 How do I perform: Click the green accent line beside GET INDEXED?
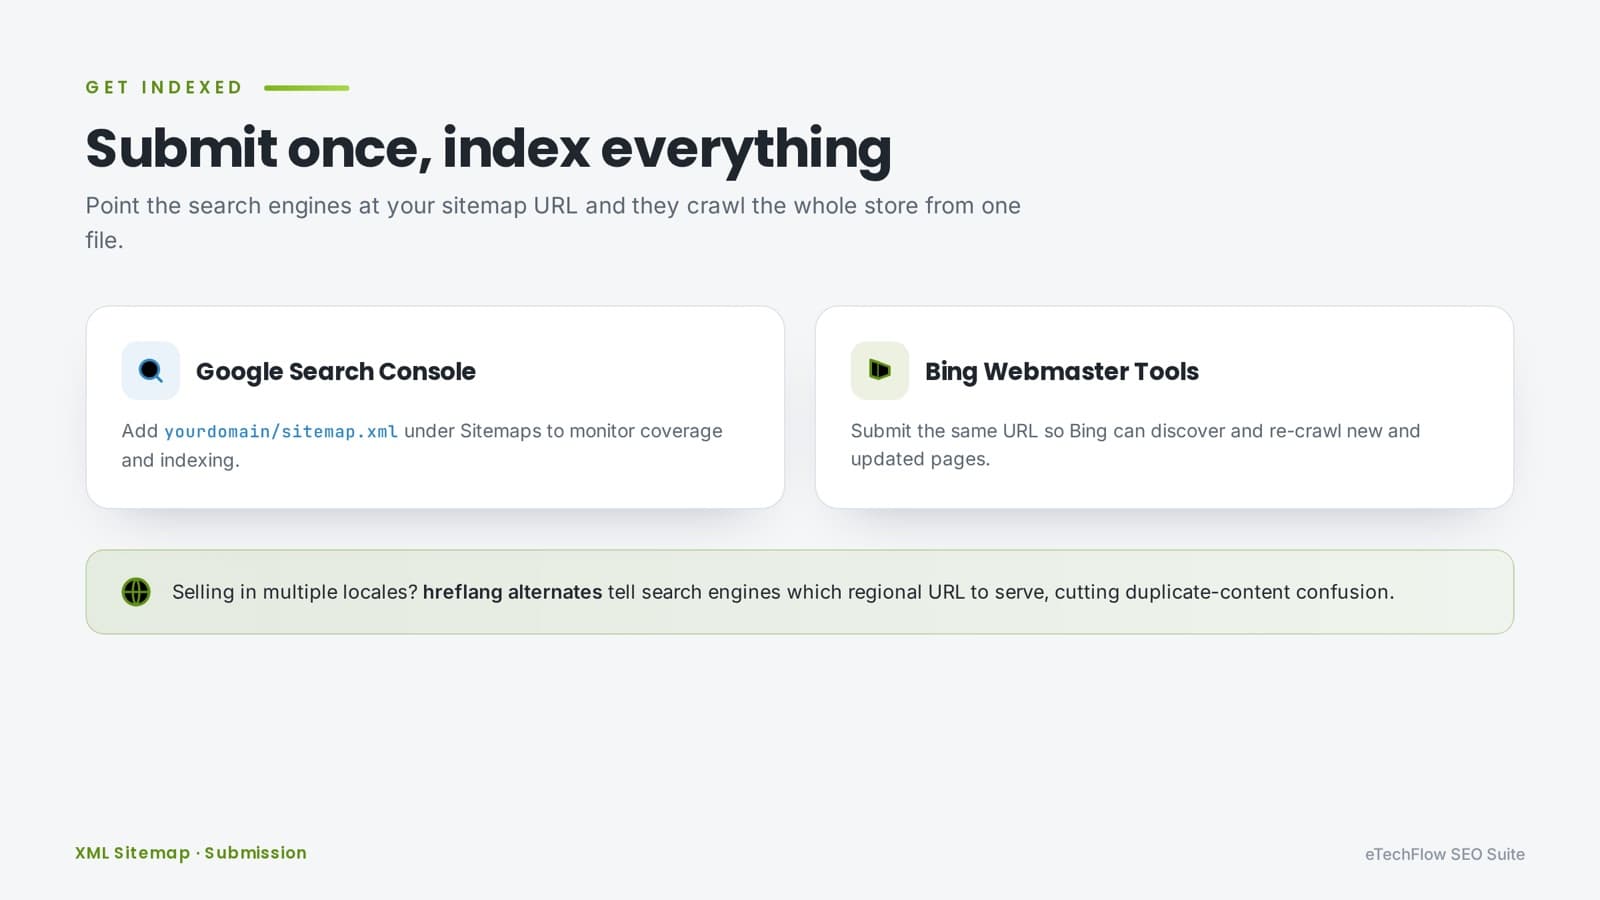pos(307,88)
